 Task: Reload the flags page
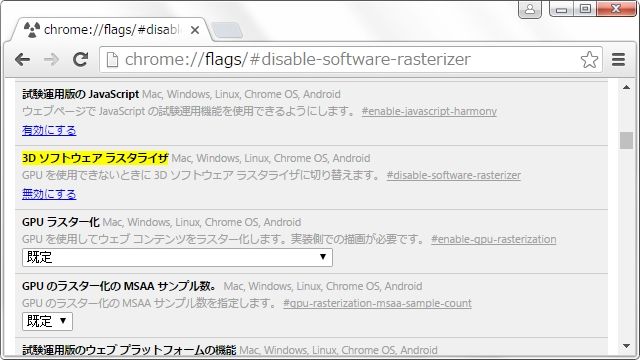80,60
